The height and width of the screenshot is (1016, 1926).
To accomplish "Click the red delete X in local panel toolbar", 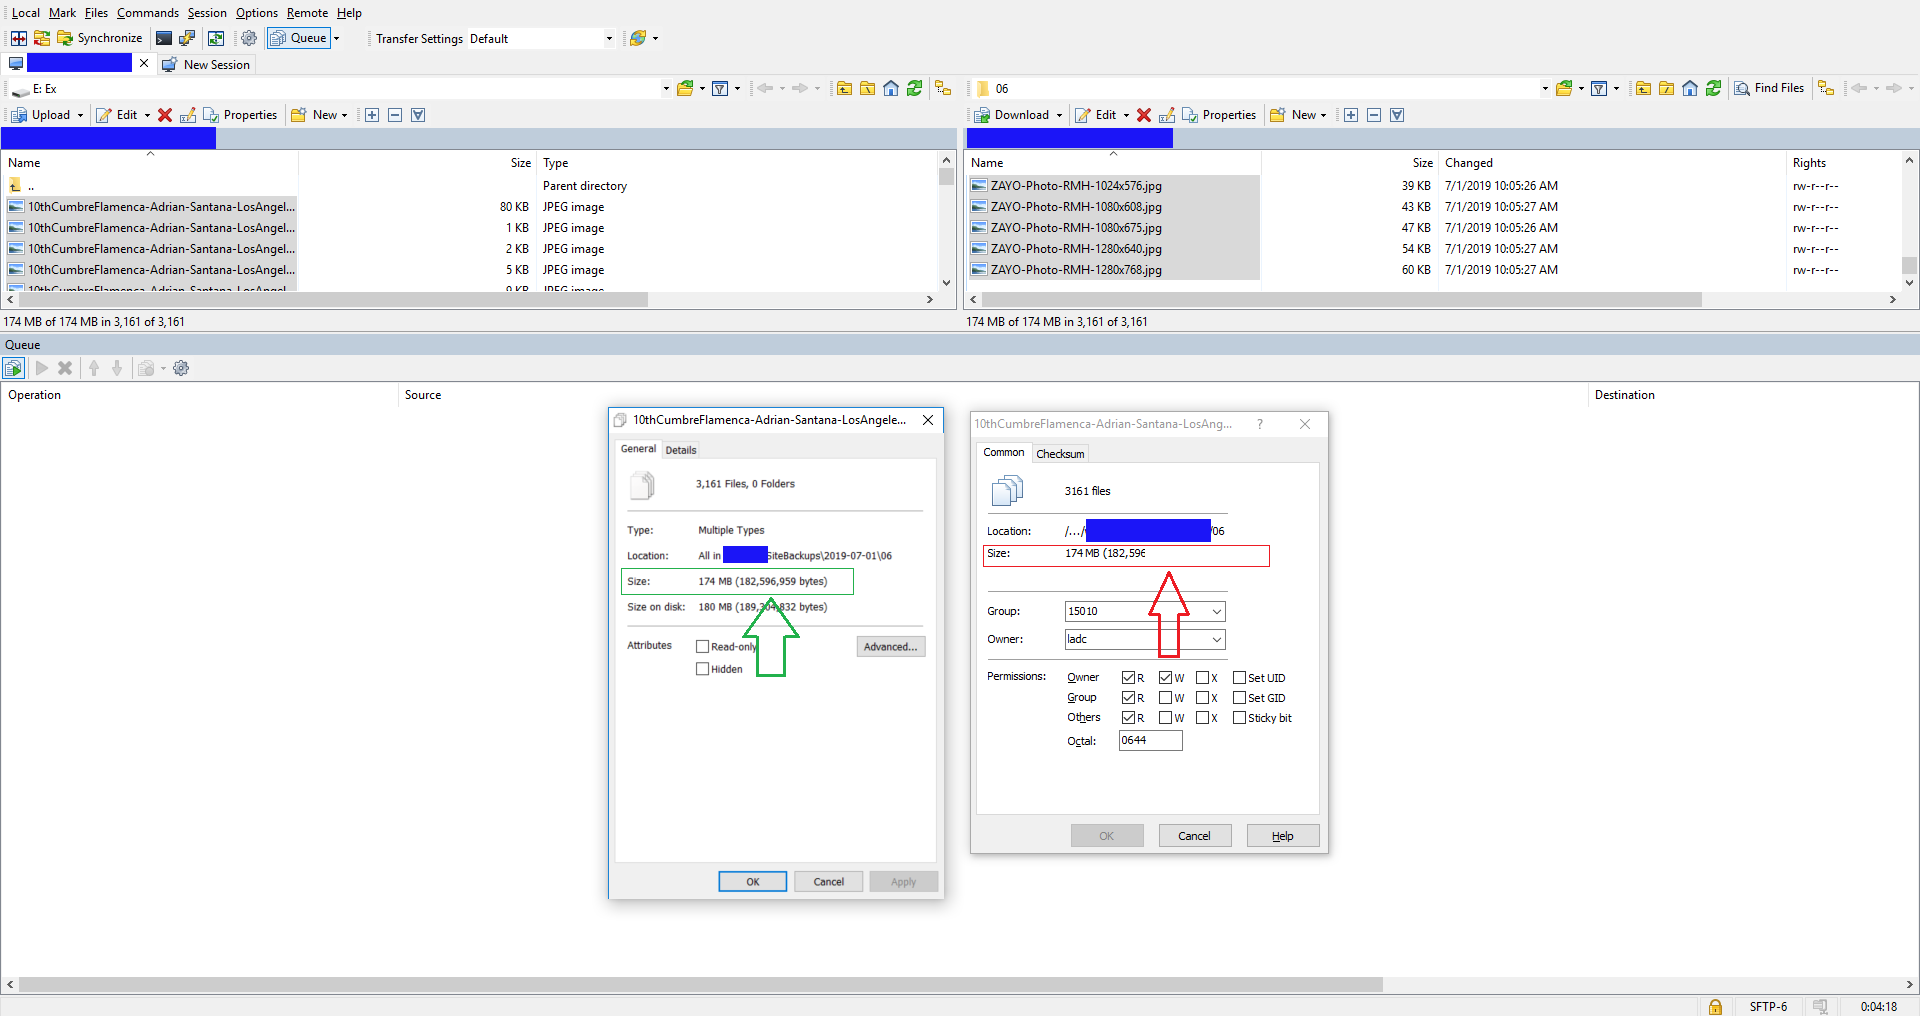I will pos(165,115).
